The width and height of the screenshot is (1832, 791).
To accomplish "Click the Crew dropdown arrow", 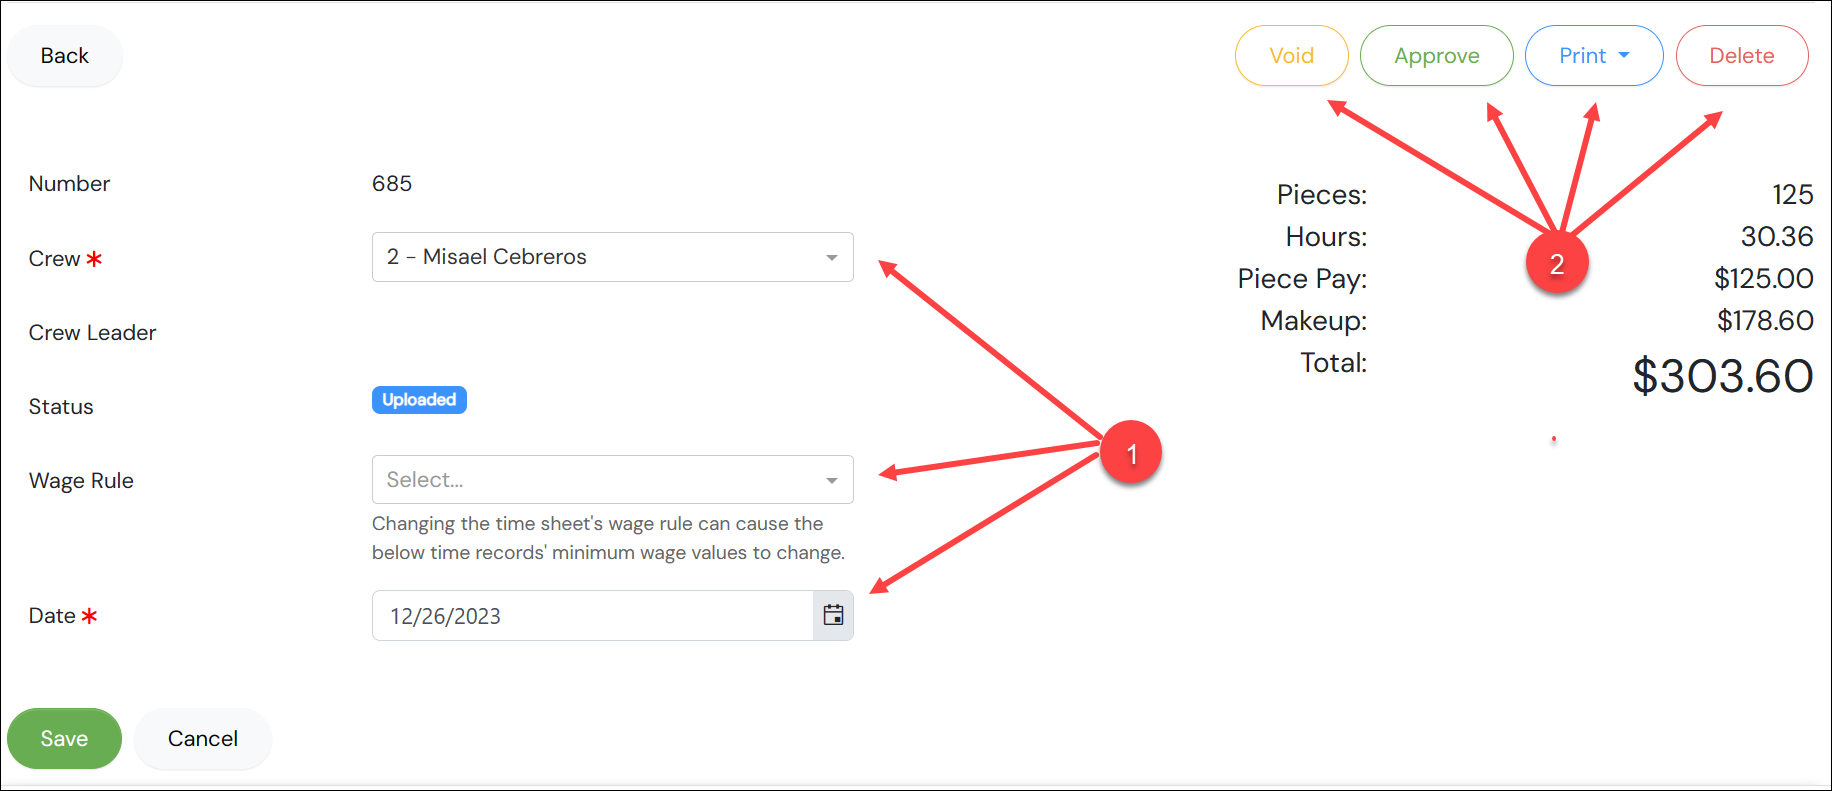I will 831,258.
